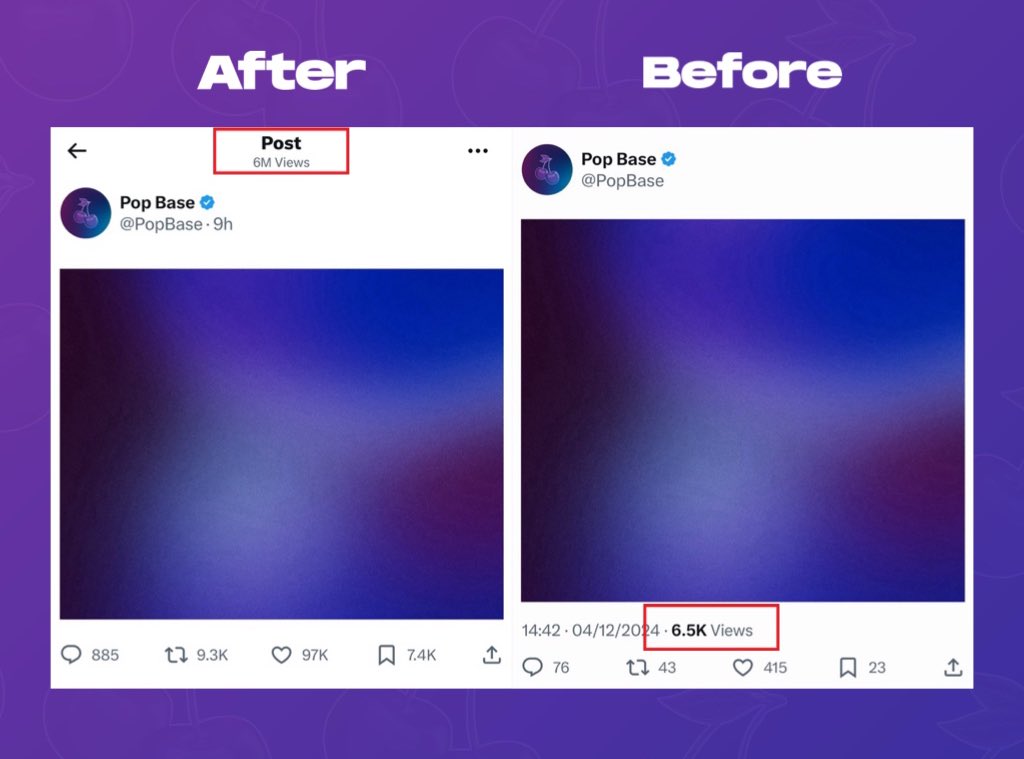Repost the post showing 9.3K reposts

(x=176, y=654)
